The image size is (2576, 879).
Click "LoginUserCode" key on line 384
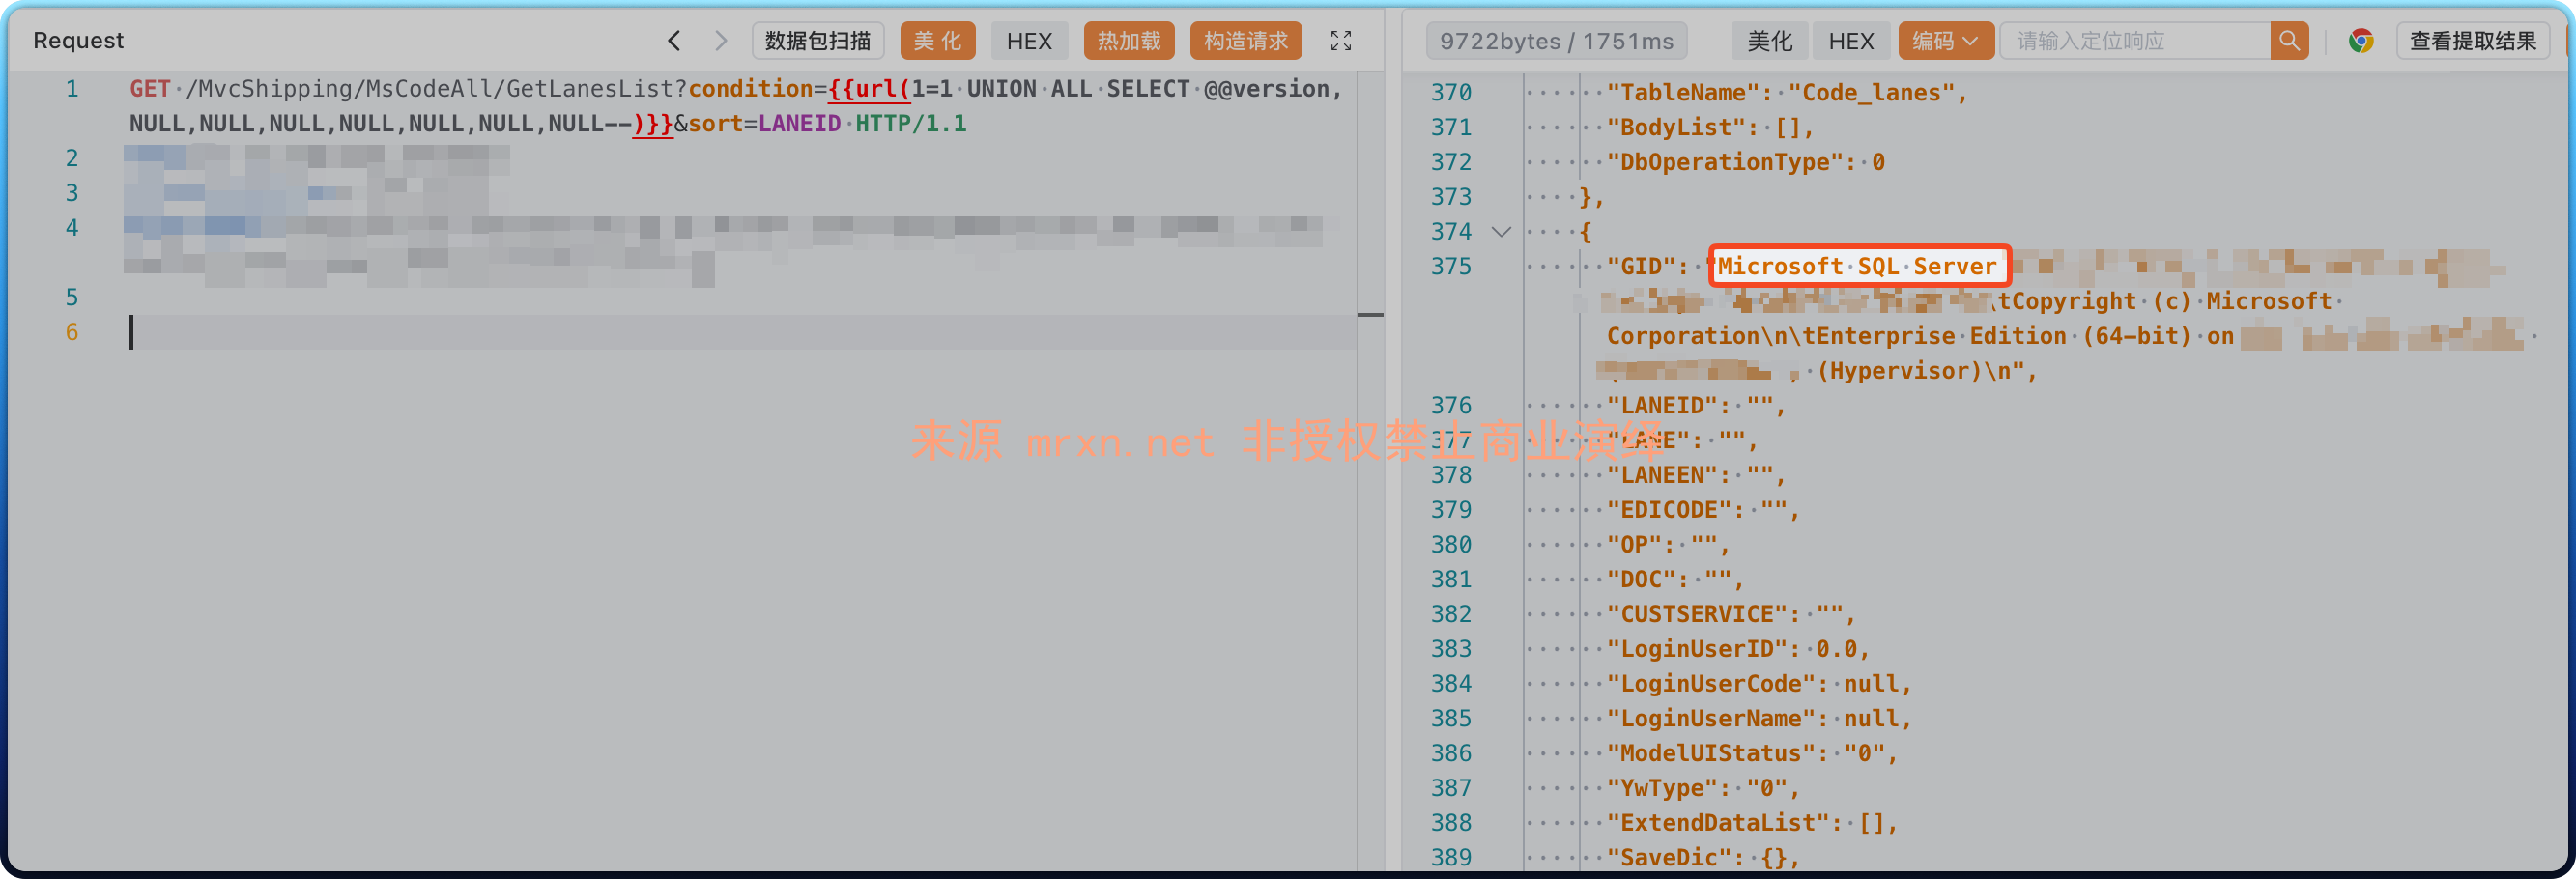point(1711,684)
